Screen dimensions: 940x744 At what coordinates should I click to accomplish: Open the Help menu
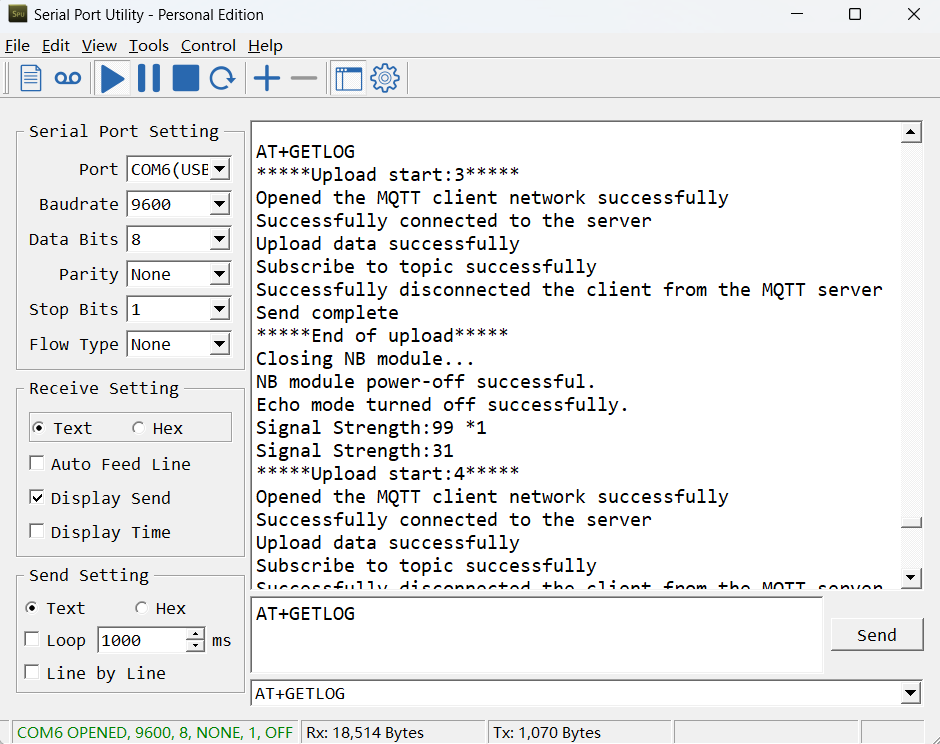pos(265,46)
